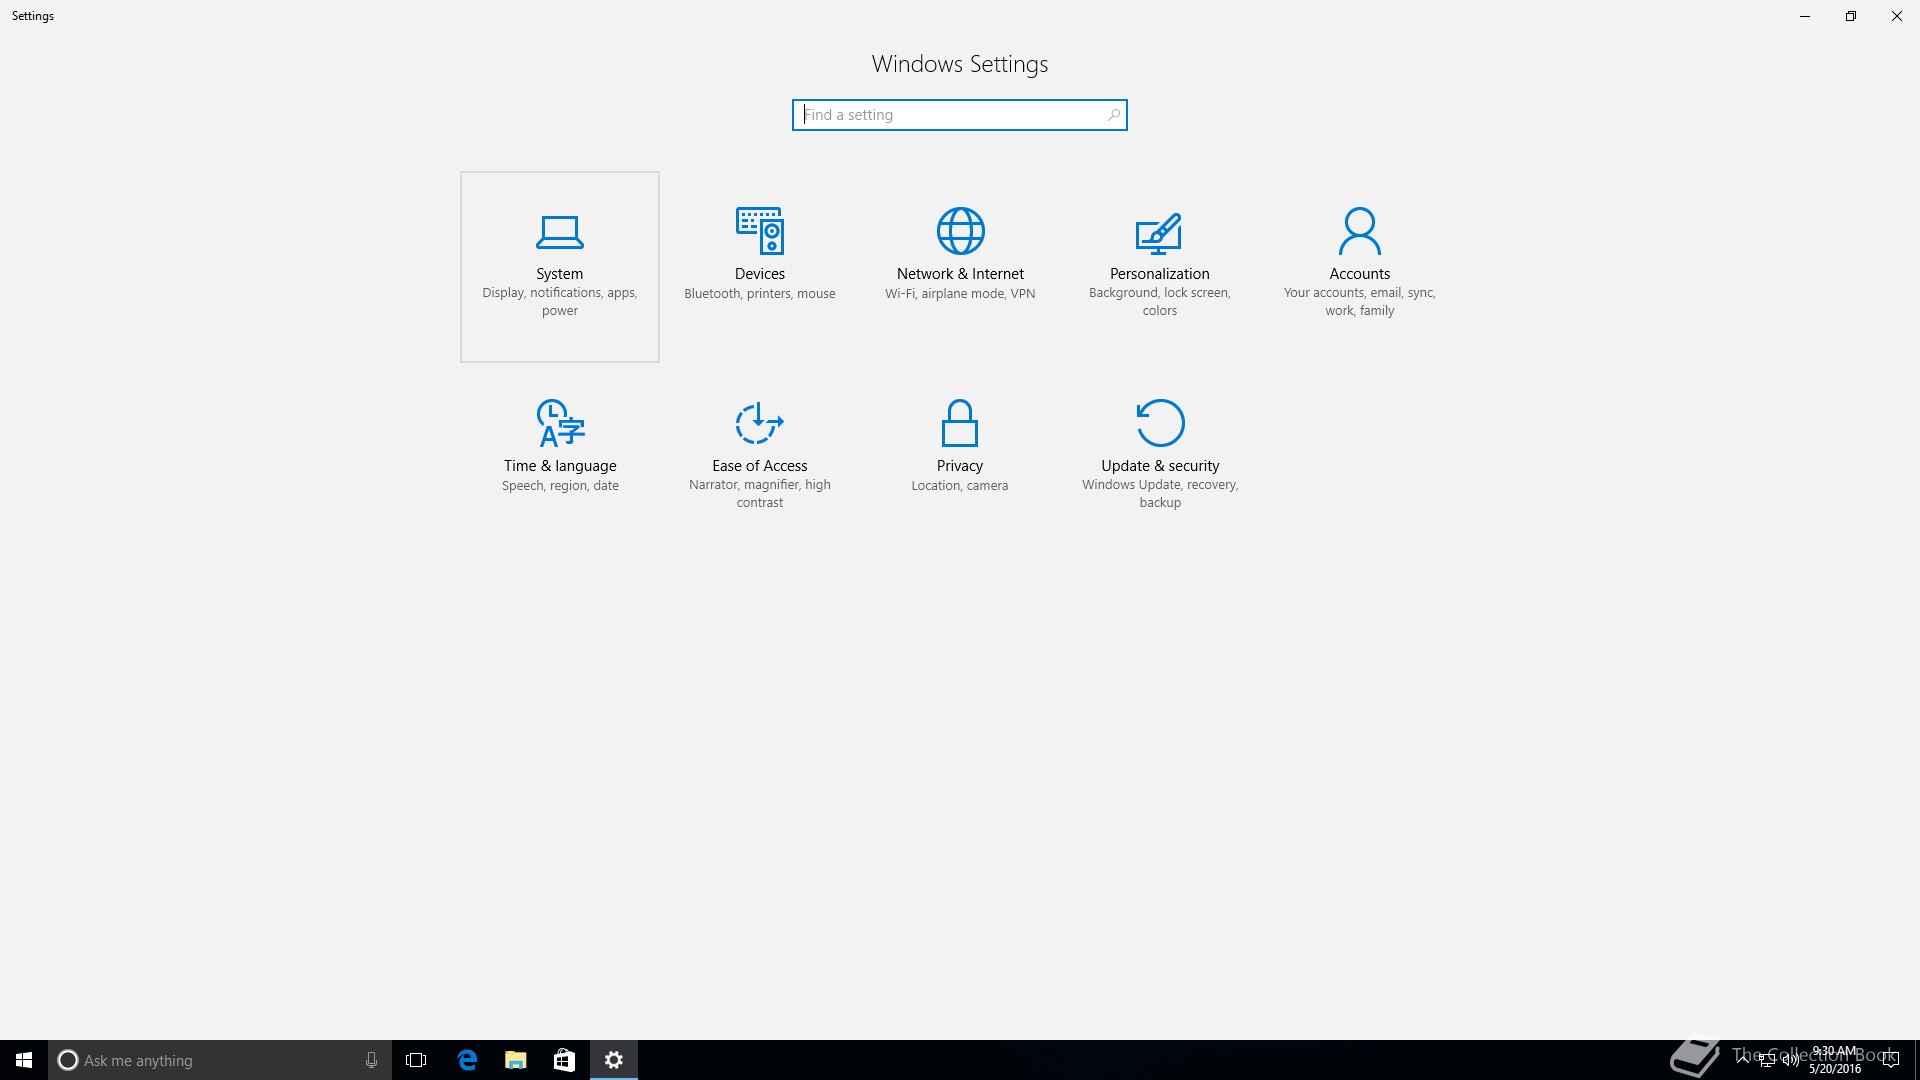This screenshot has height=1080, width=1920.
Task: Open the Privacy padlock icon
Action: pyautogui.click(x=960, y=423)
